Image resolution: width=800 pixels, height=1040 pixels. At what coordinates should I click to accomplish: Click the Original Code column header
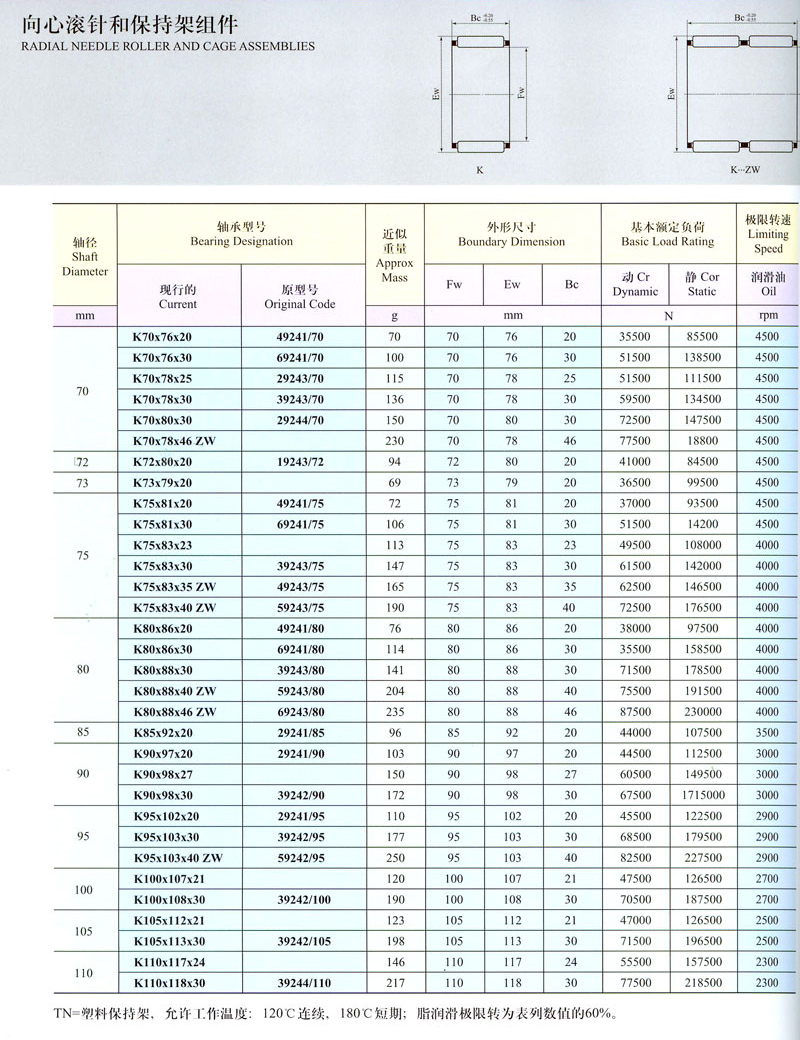click(x=299, y=296)
